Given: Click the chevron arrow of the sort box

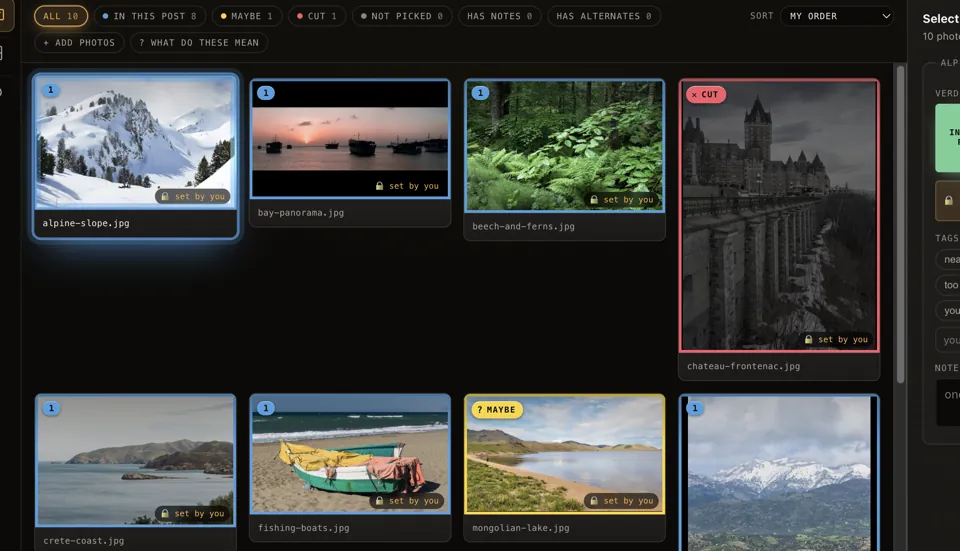Looking at the screenshot, I should point(886,16).
